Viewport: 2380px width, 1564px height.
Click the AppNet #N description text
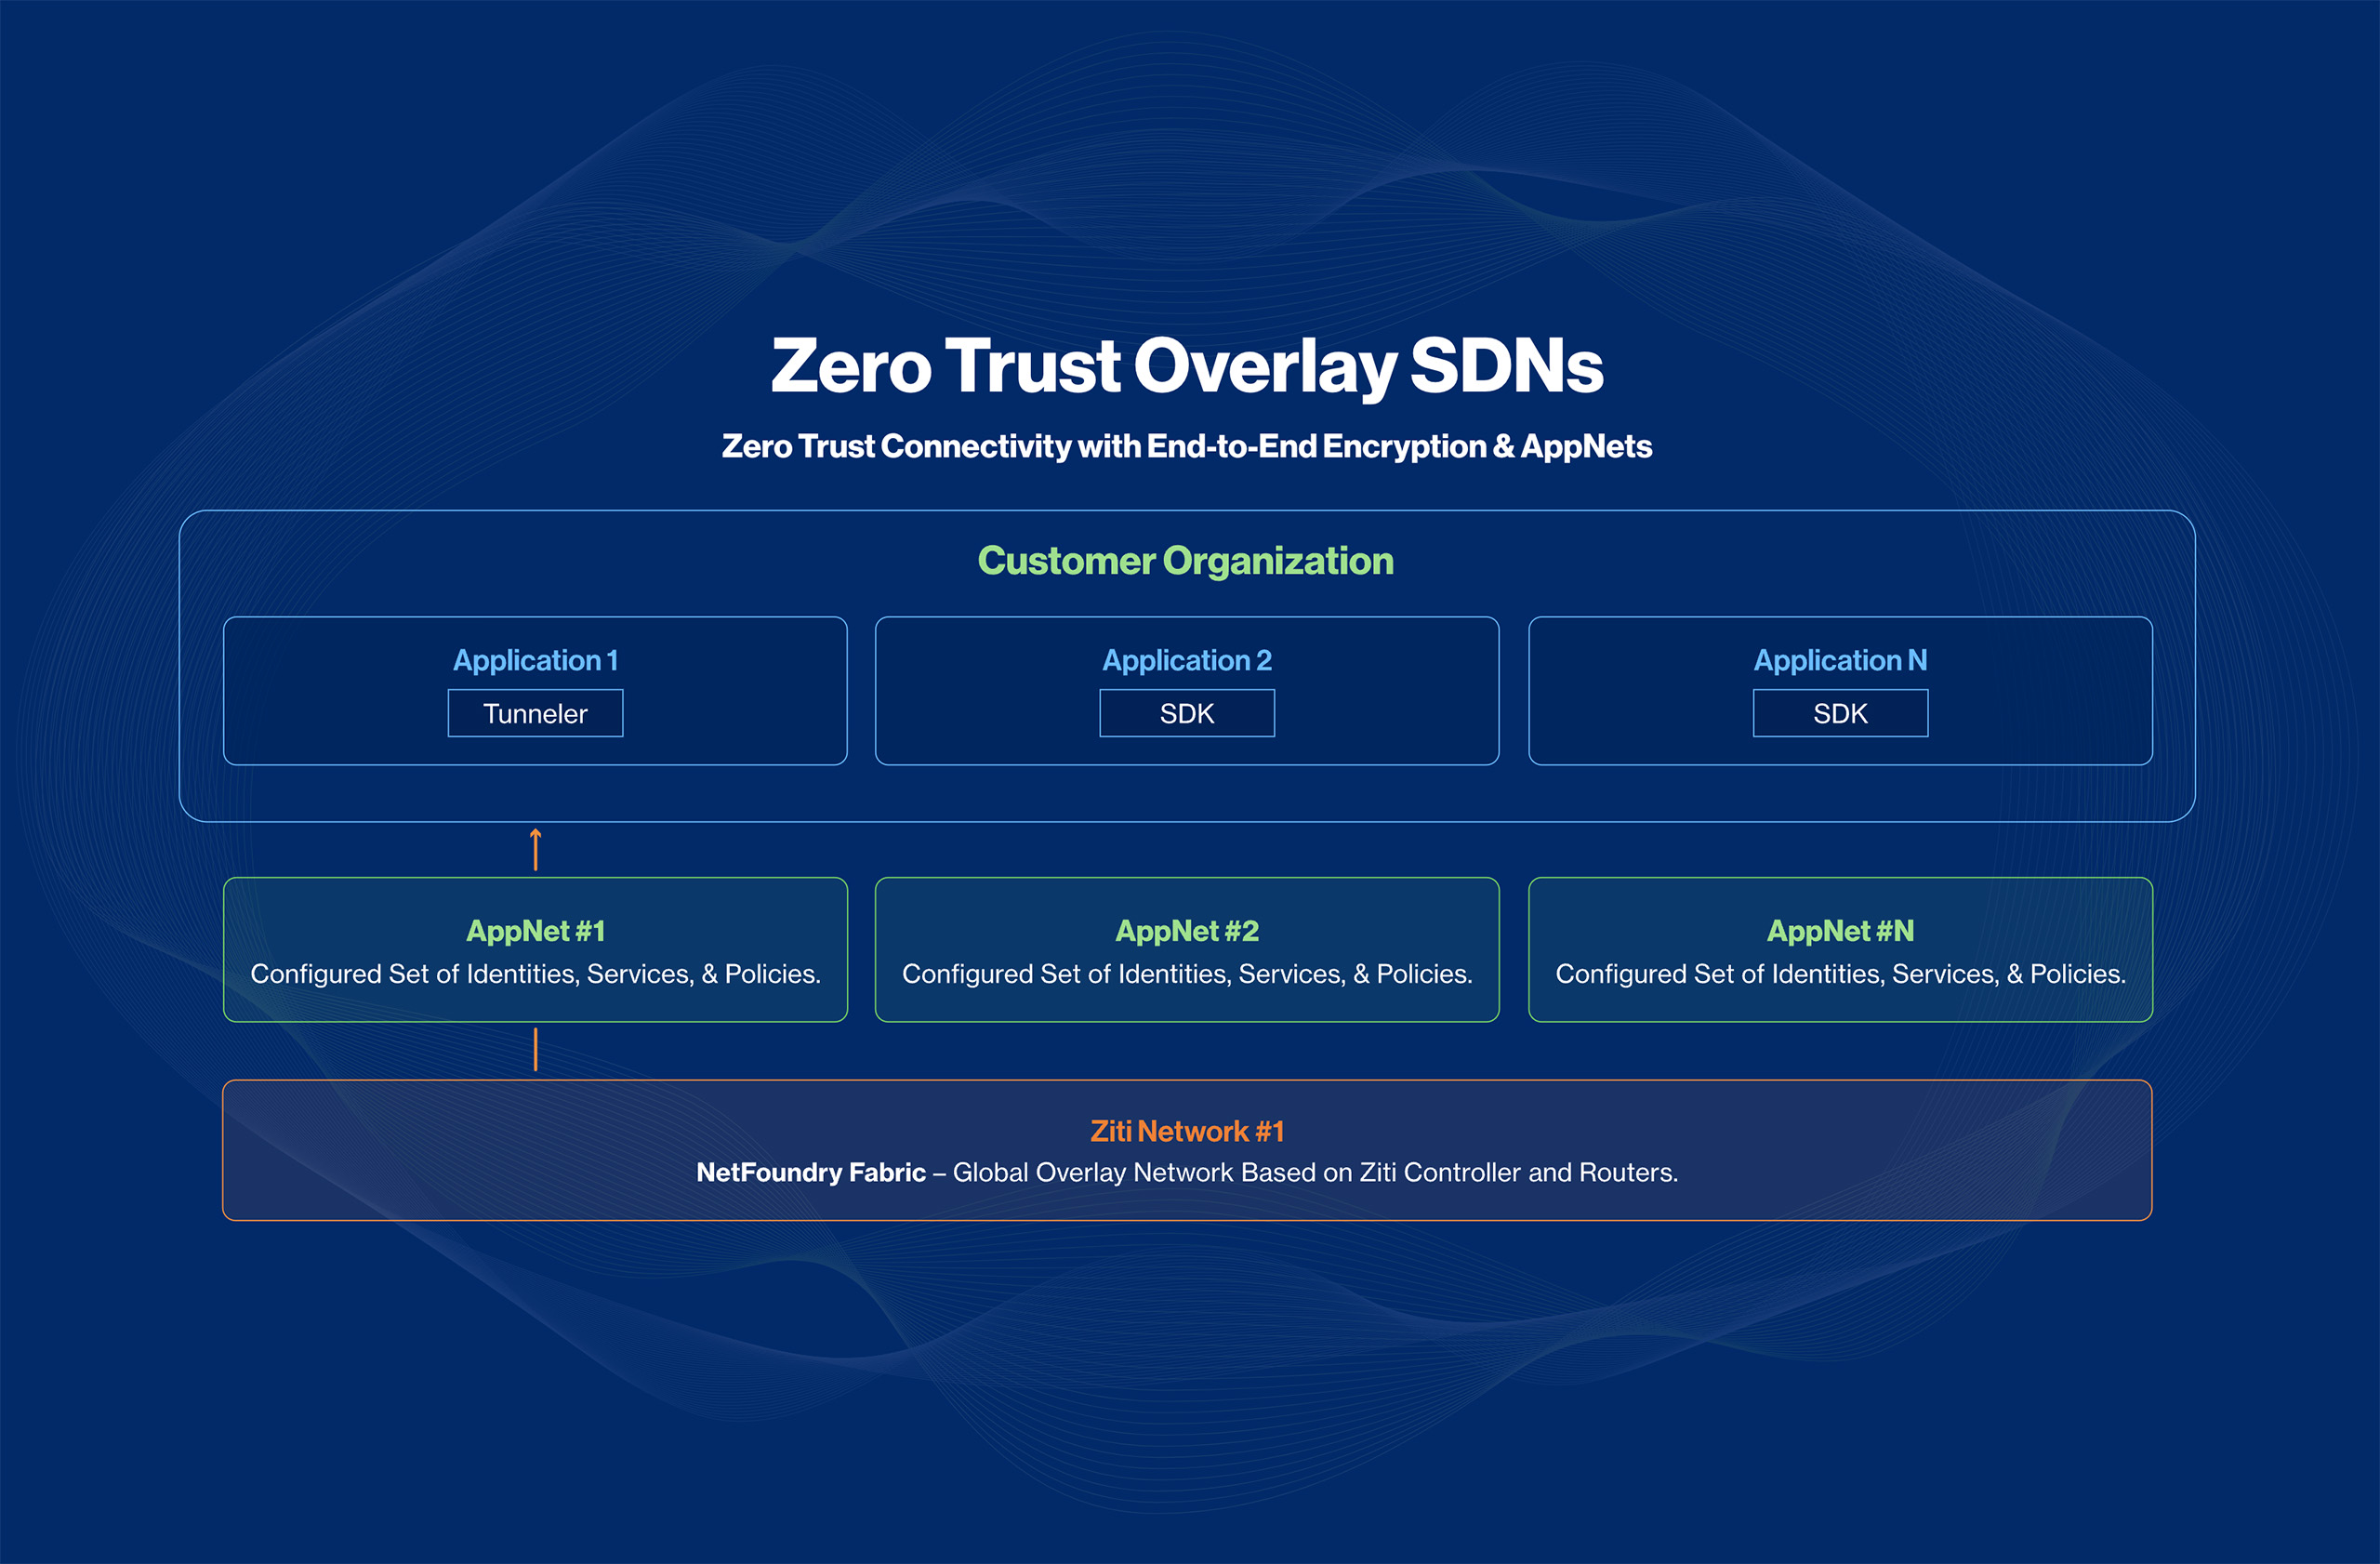coord(1840,974)
